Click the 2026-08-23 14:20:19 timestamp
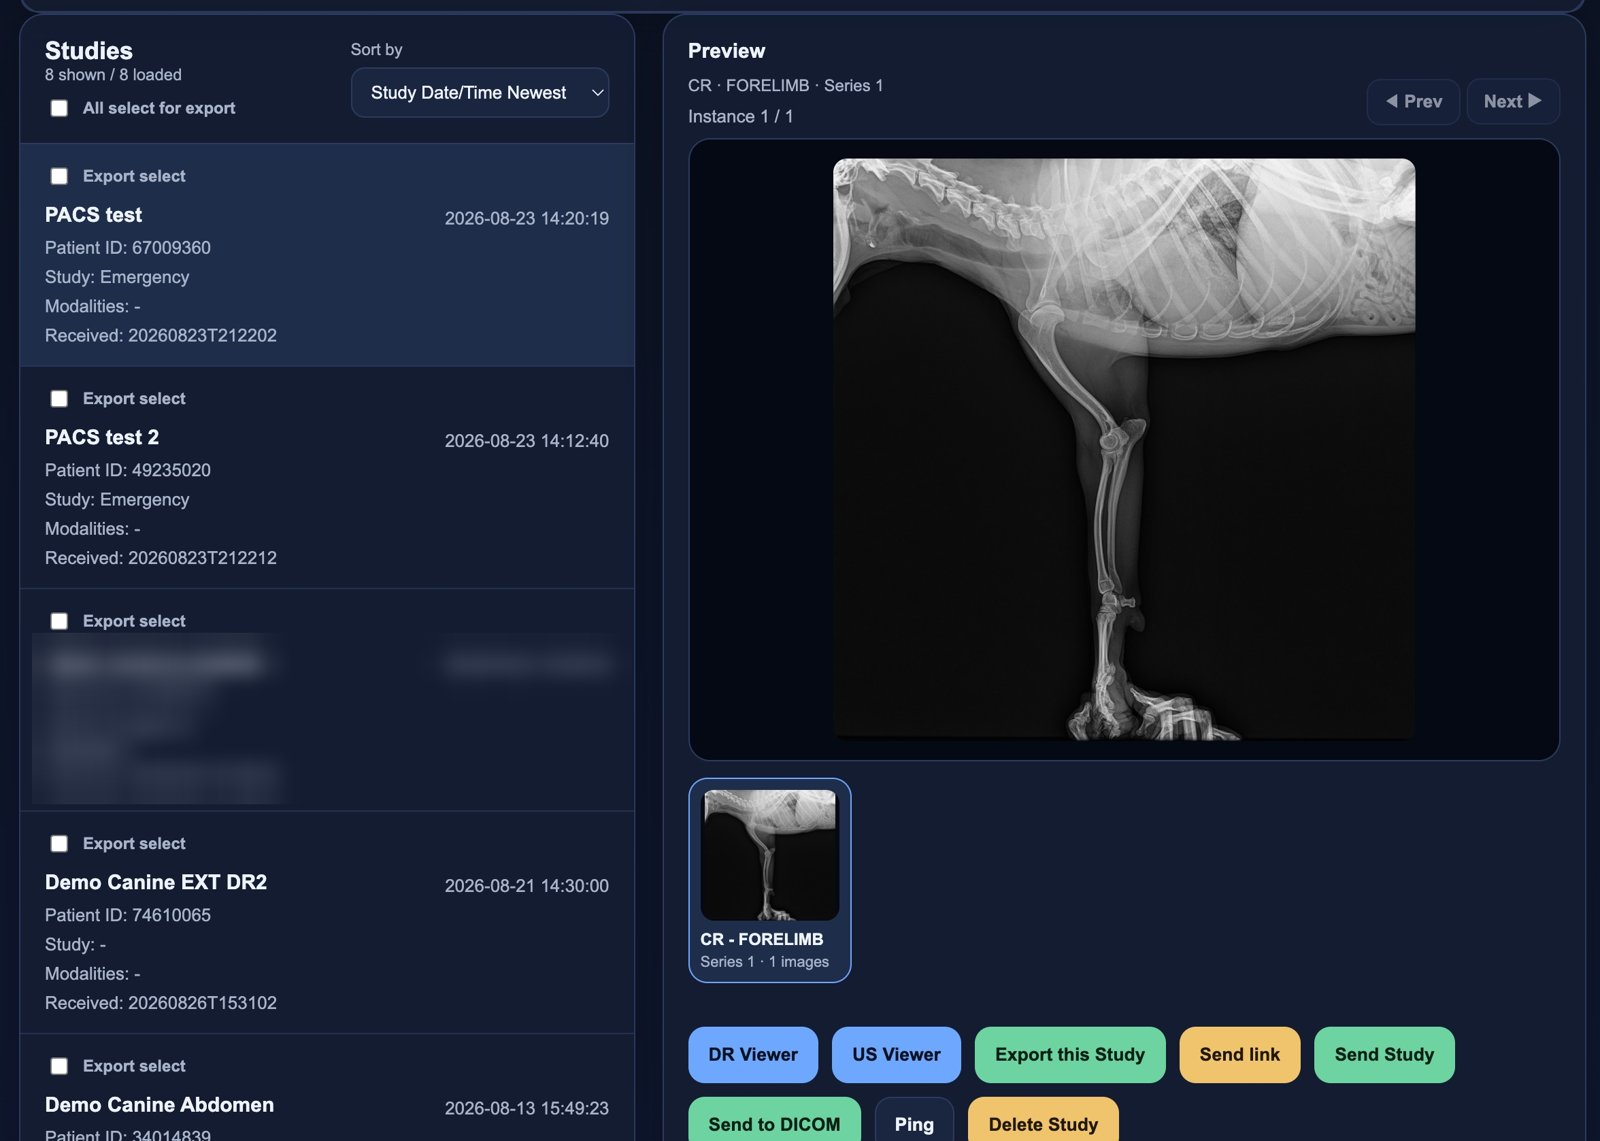The image size is (1600, 1141). pyautogui.click(x=527, y=218)
